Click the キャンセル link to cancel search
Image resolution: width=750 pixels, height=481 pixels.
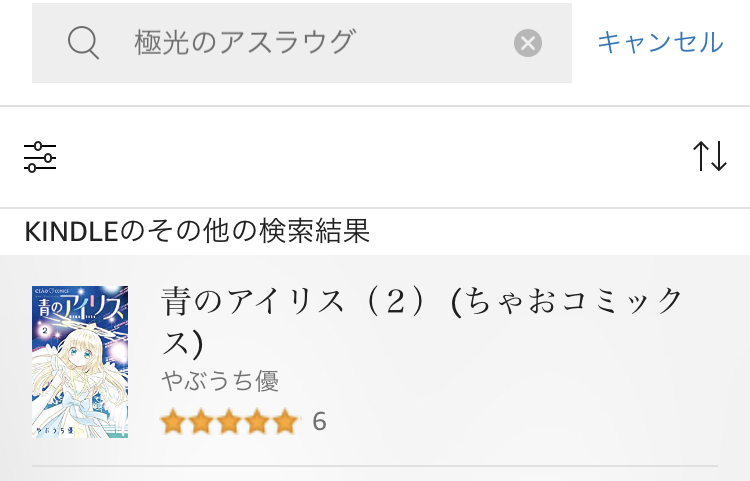coord(659,42)
